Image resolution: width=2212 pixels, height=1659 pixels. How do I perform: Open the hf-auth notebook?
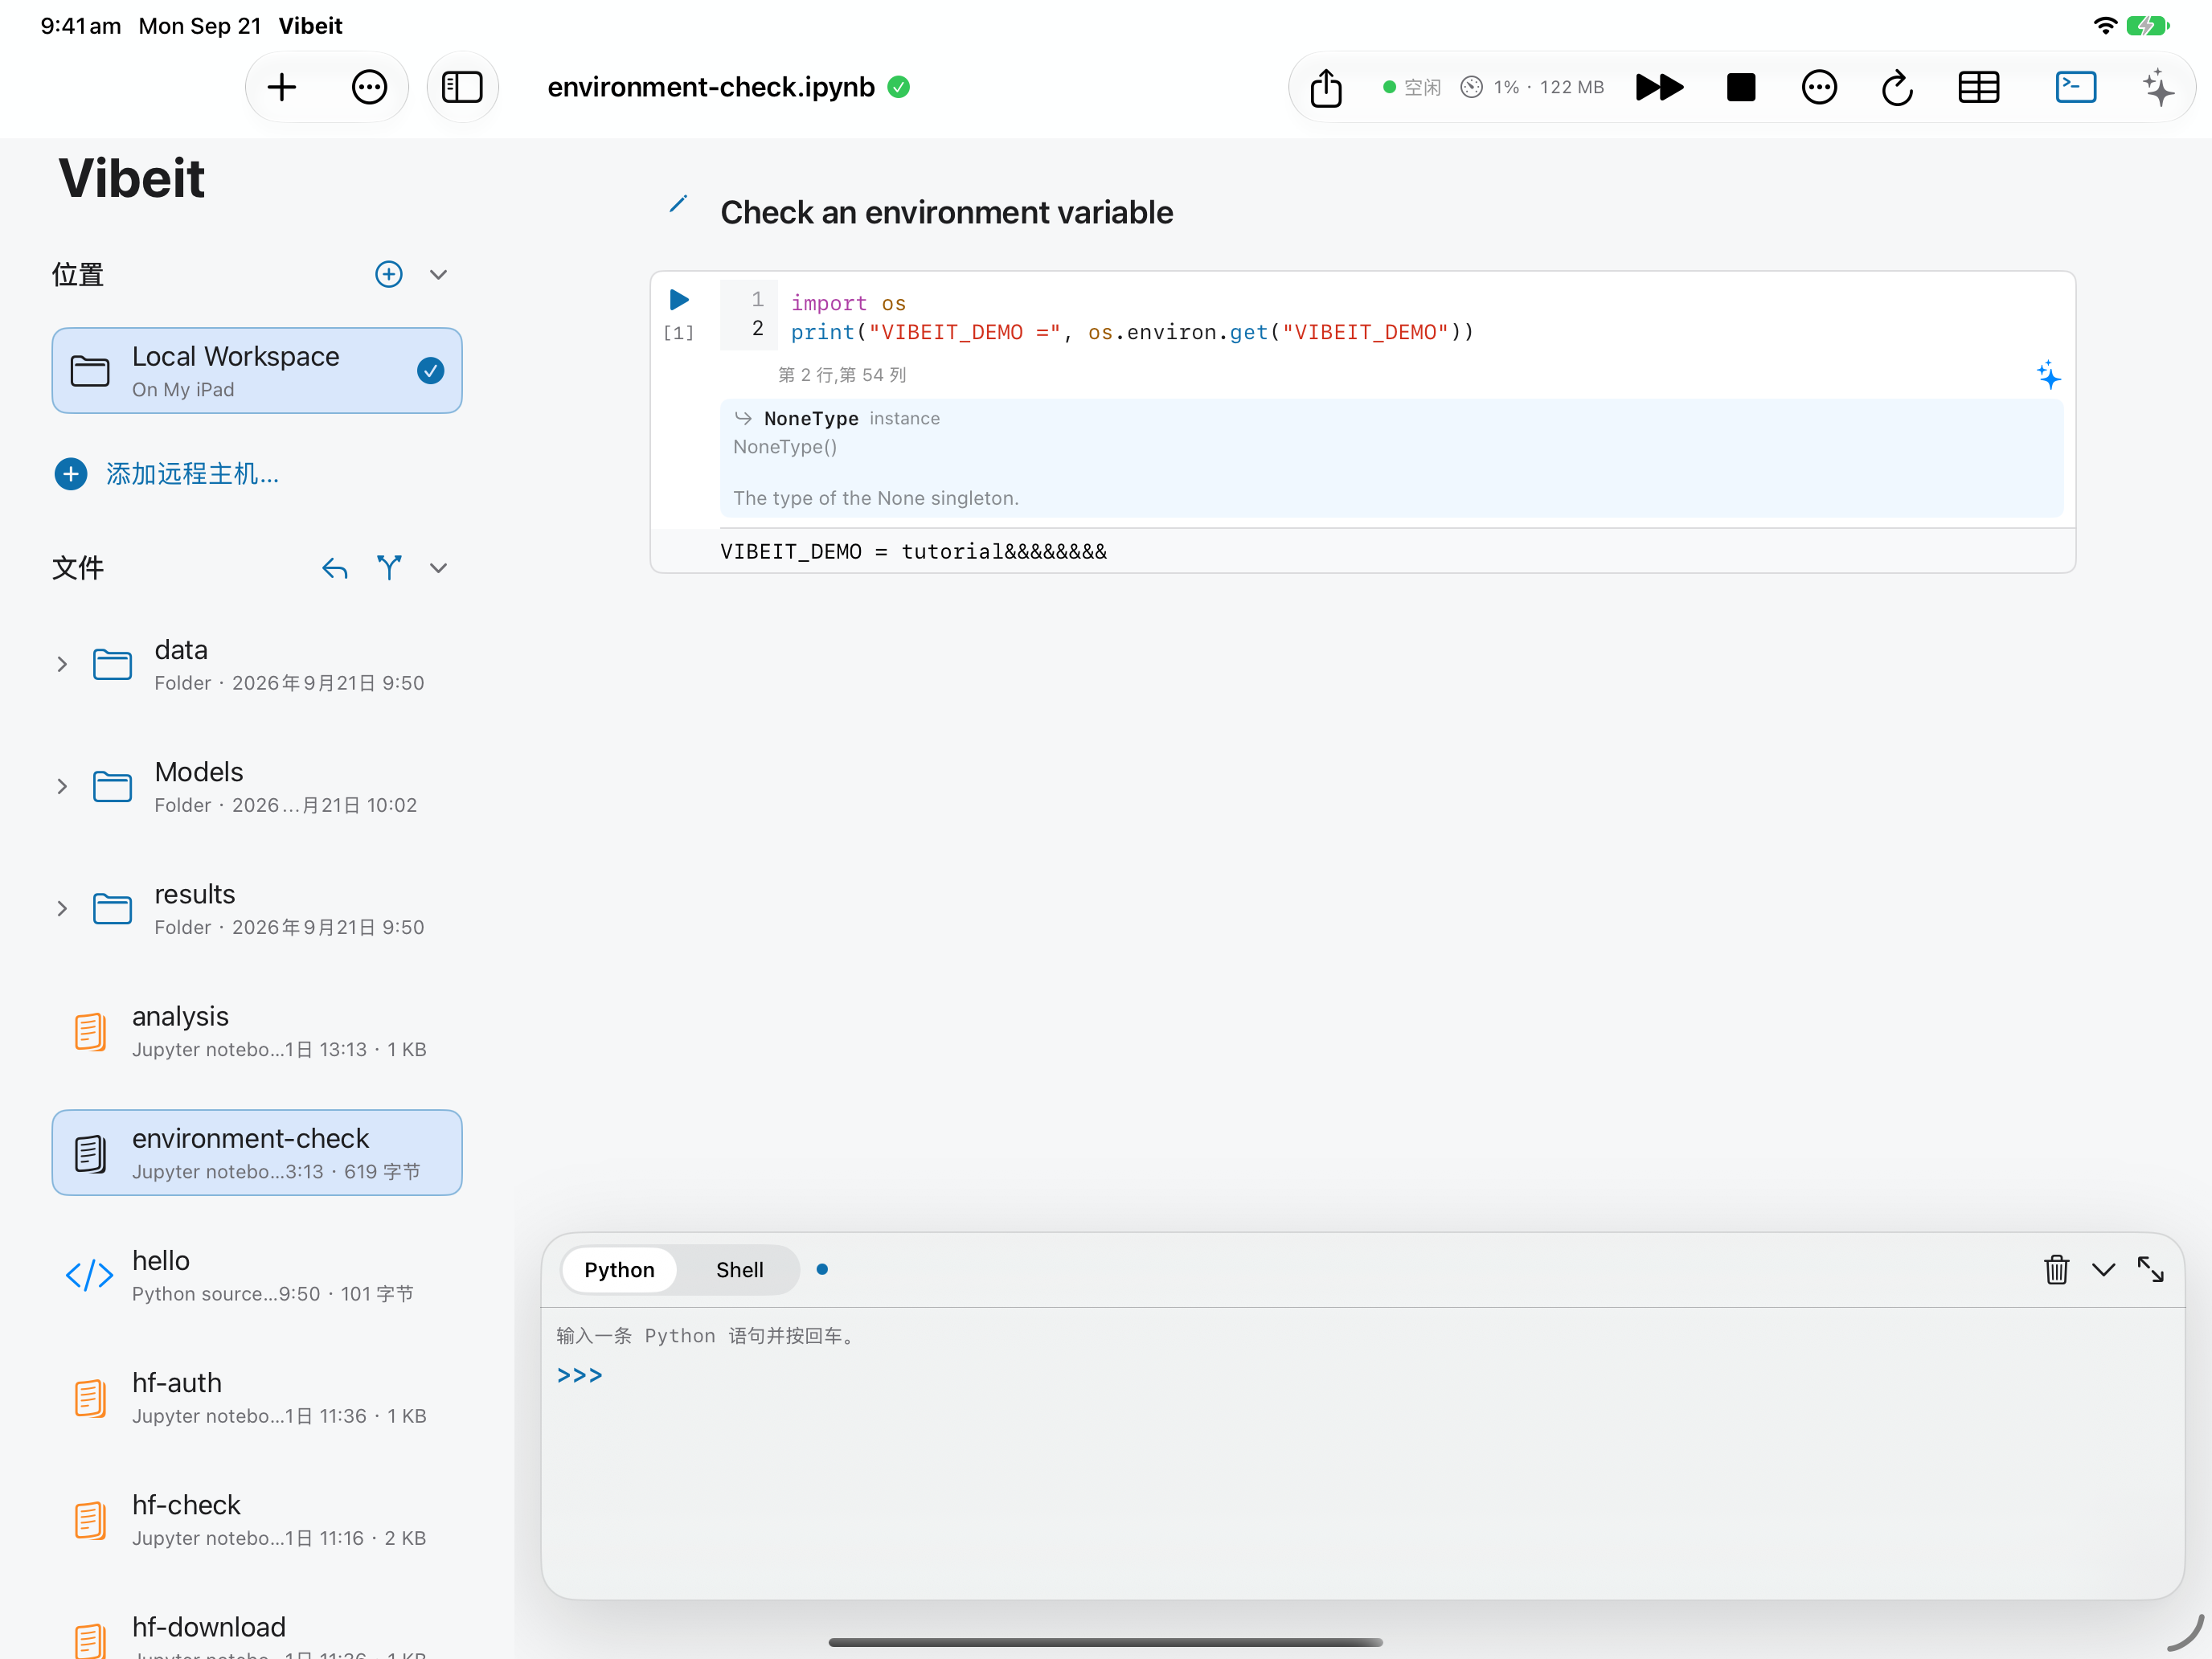[257, 1397]
